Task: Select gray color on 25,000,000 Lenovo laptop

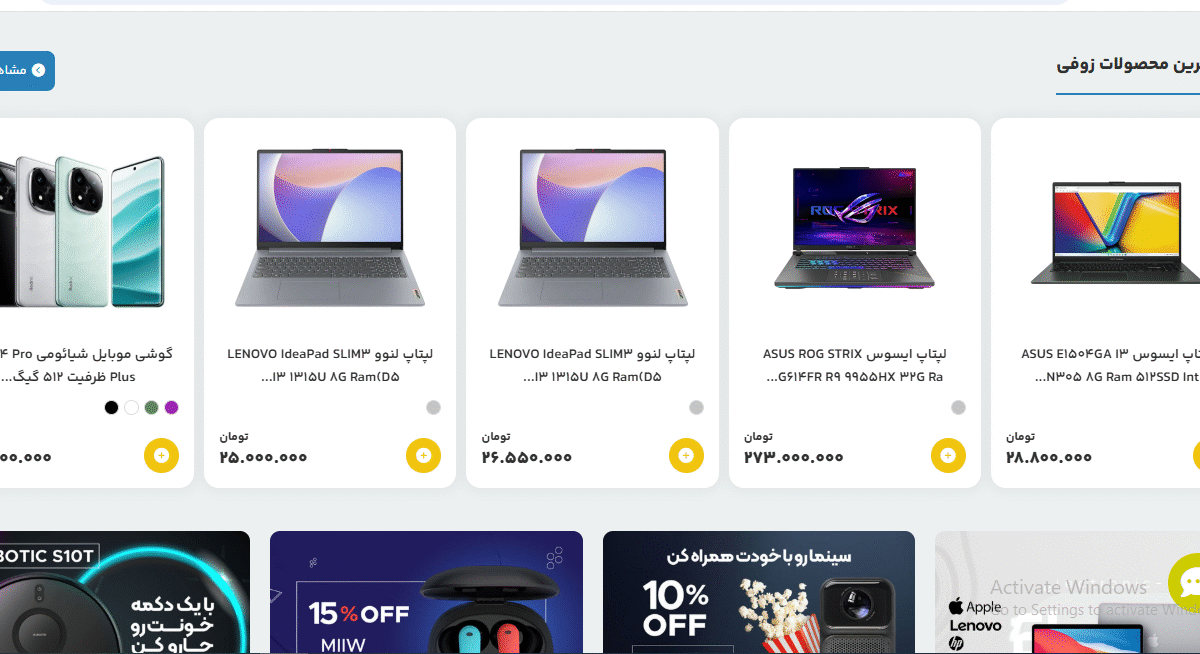Action: (433, 407)
